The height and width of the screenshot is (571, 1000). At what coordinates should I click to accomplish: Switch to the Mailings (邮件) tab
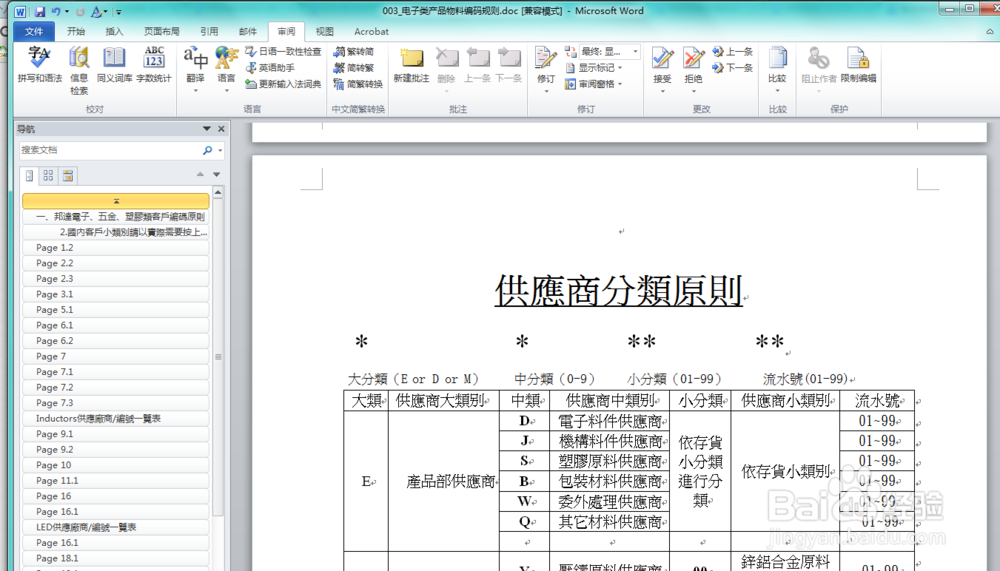pos(247,31)
